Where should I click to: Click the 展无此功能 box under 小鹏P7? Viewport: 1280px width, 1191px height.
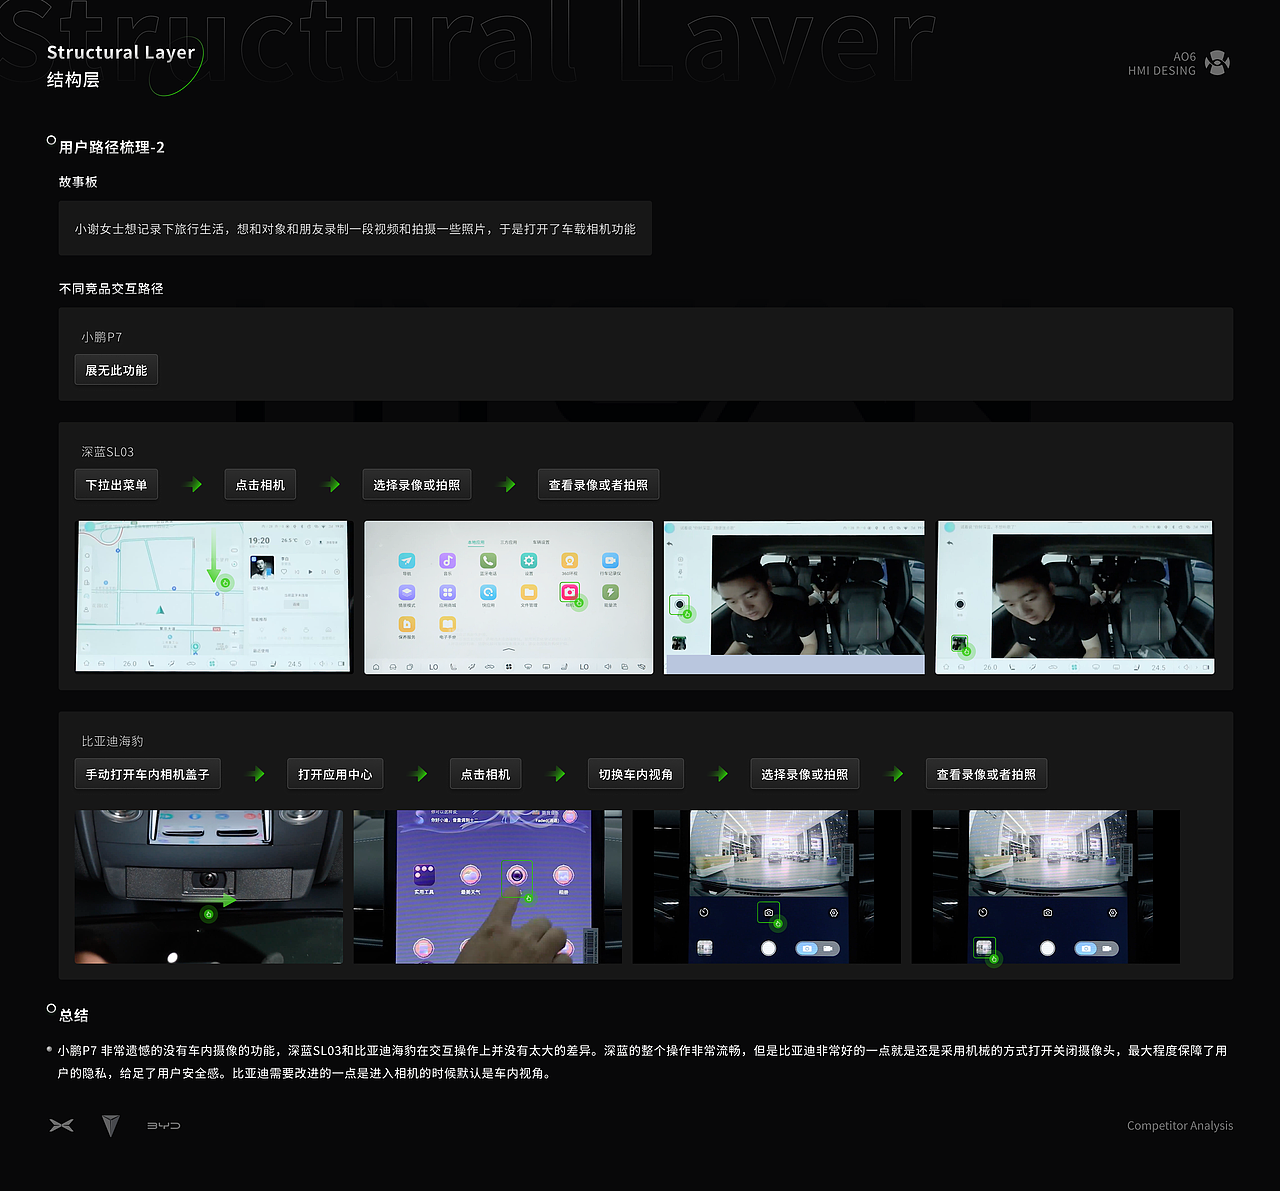pos(116,370)
